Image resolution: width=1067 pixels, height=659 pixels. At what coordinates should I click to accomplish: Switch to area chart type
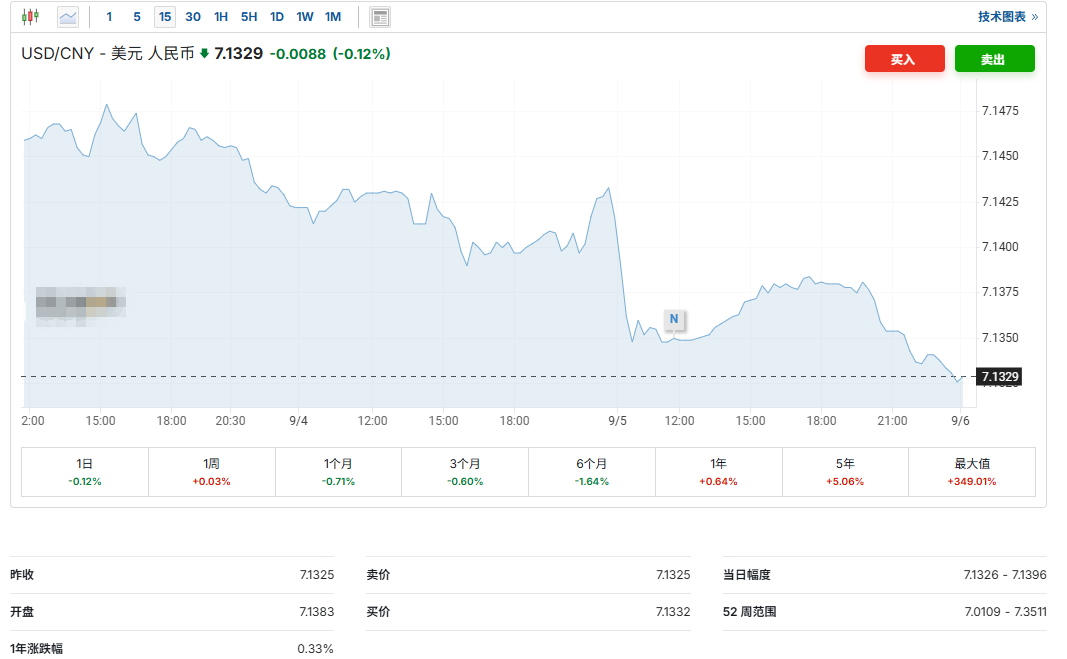(x=68, y=17)
